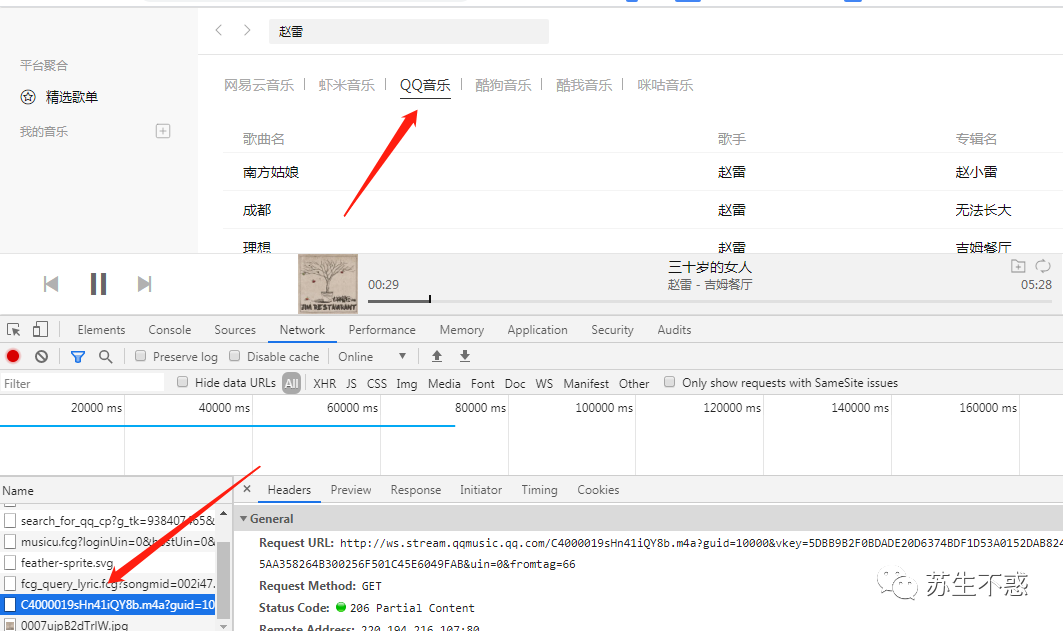This screenshot has width=1063, height=631.
Task: Close the request details pane
Action: (247, 489)
